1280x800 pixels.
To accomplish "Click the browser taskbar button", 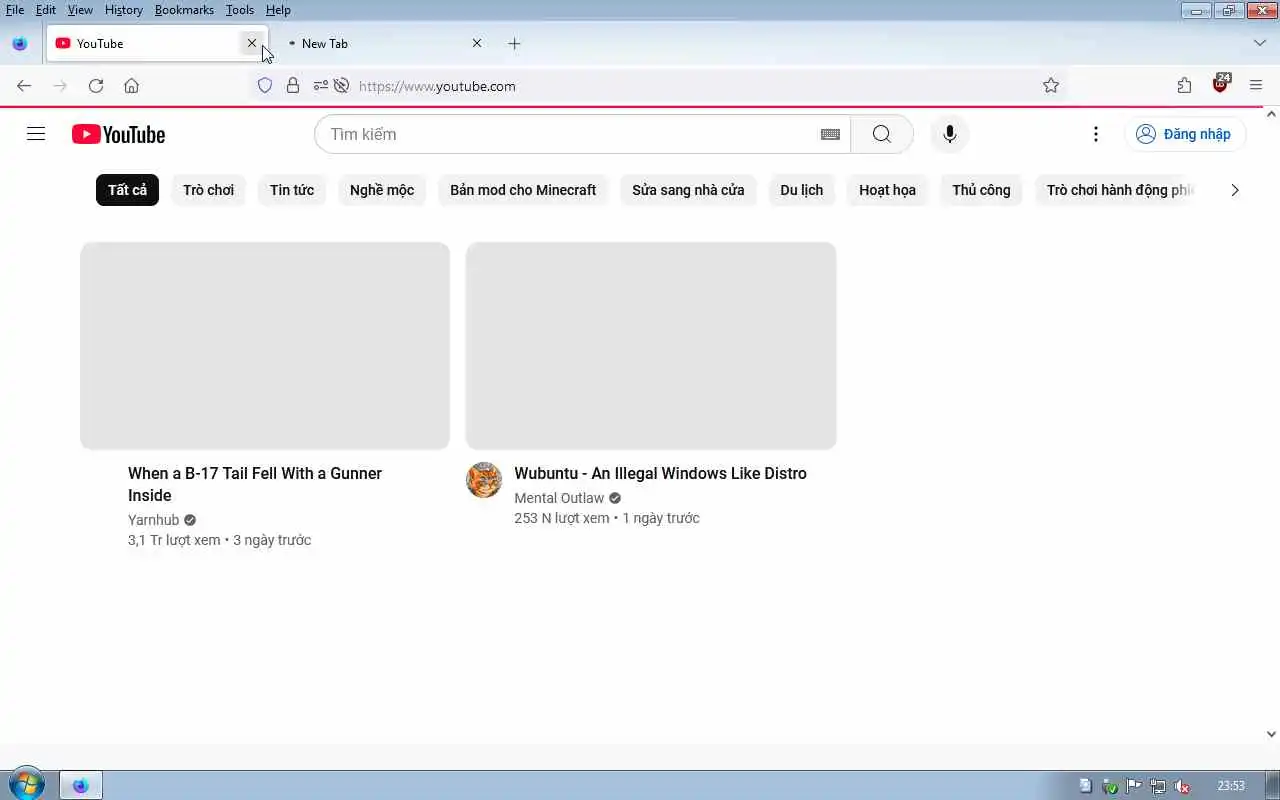I will [81, 786].
